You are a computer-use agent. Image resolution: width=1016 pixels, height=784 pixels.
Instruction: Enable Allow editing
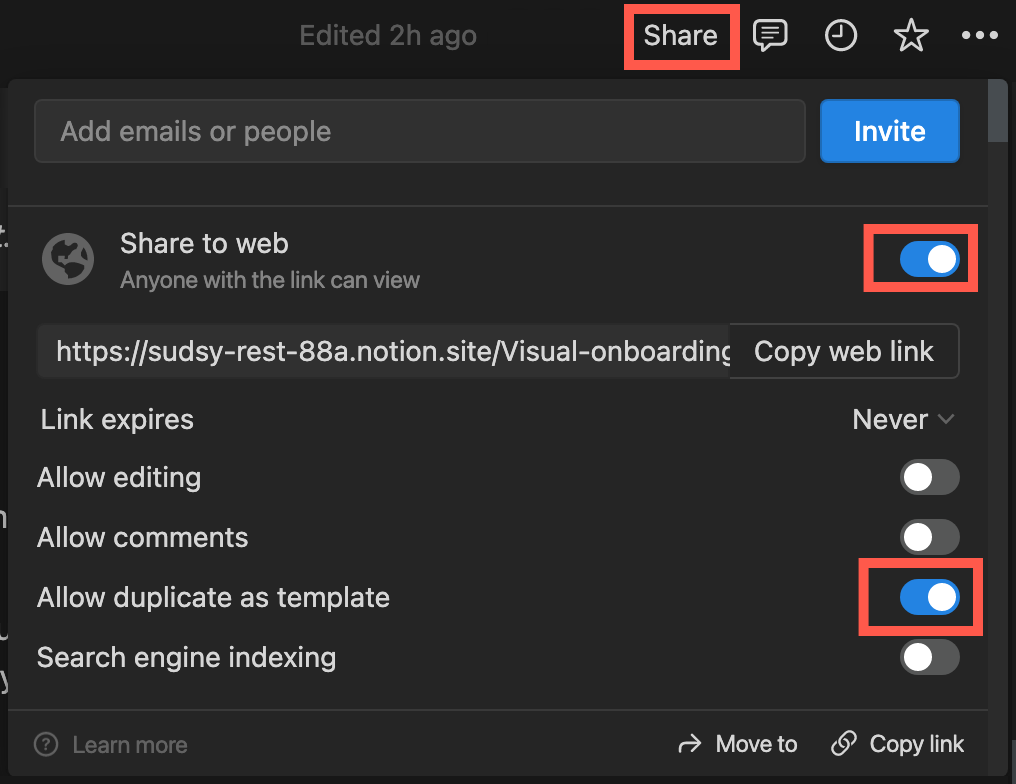coord(929,477)
